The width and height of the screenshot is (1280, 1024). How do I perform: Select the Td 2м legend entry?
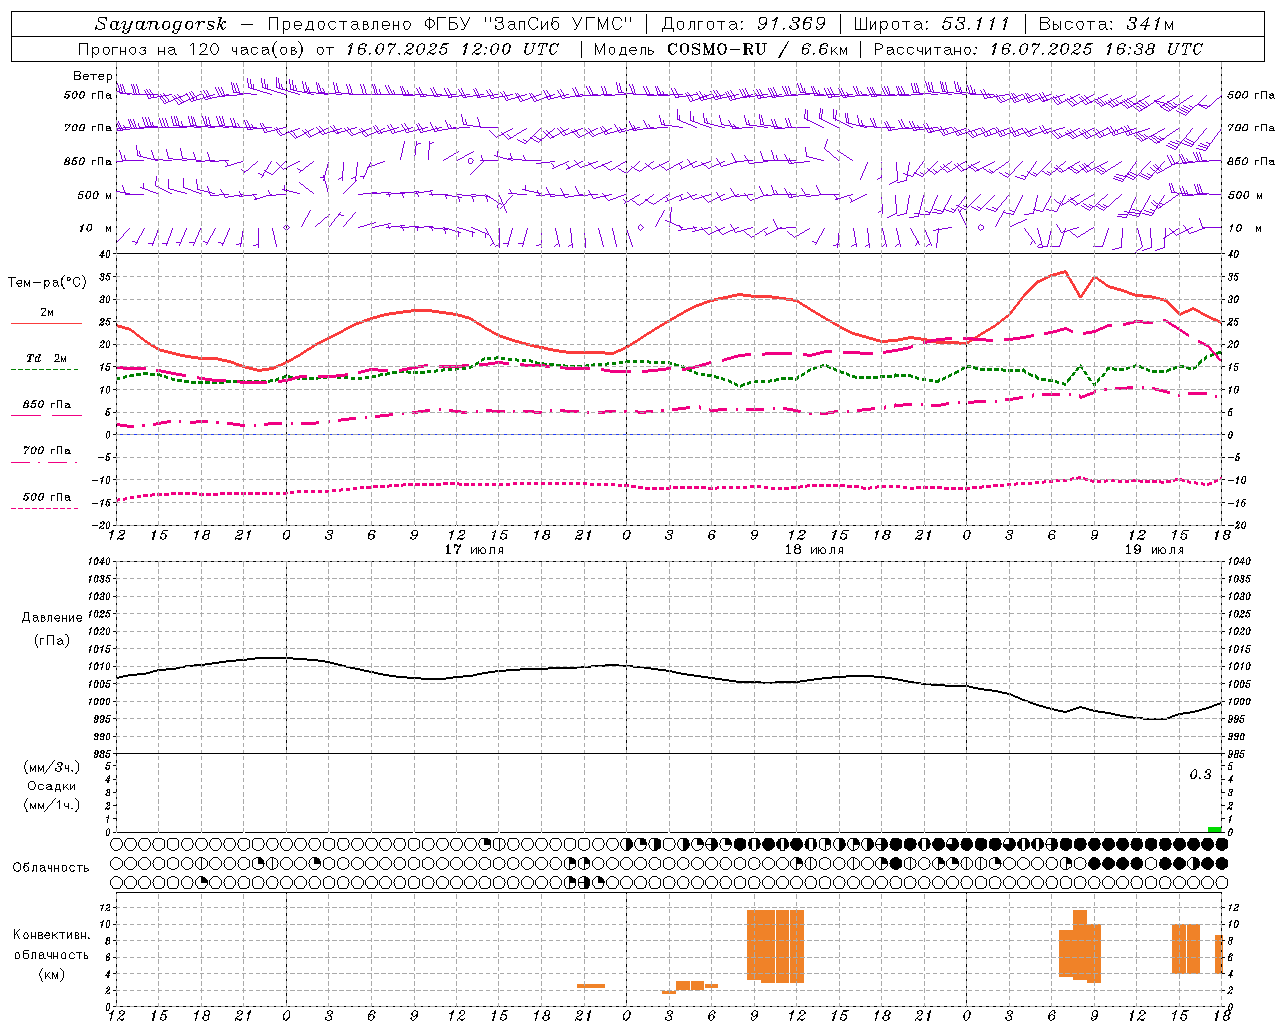click(x=46, y=358)
